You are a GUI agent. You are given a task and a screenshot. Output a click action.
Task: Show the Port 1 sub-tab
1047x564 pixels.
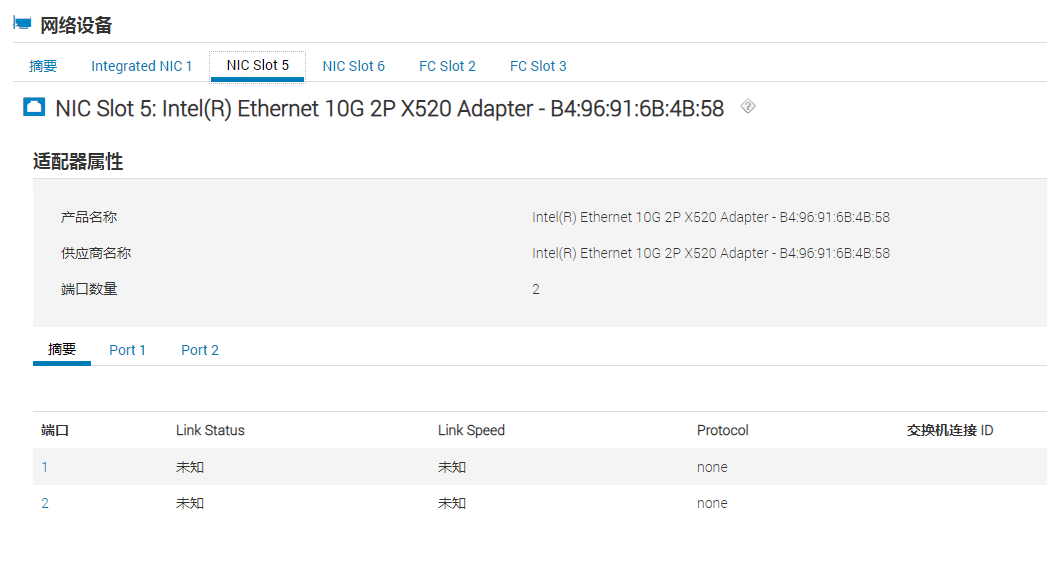(x=128, y=350)
